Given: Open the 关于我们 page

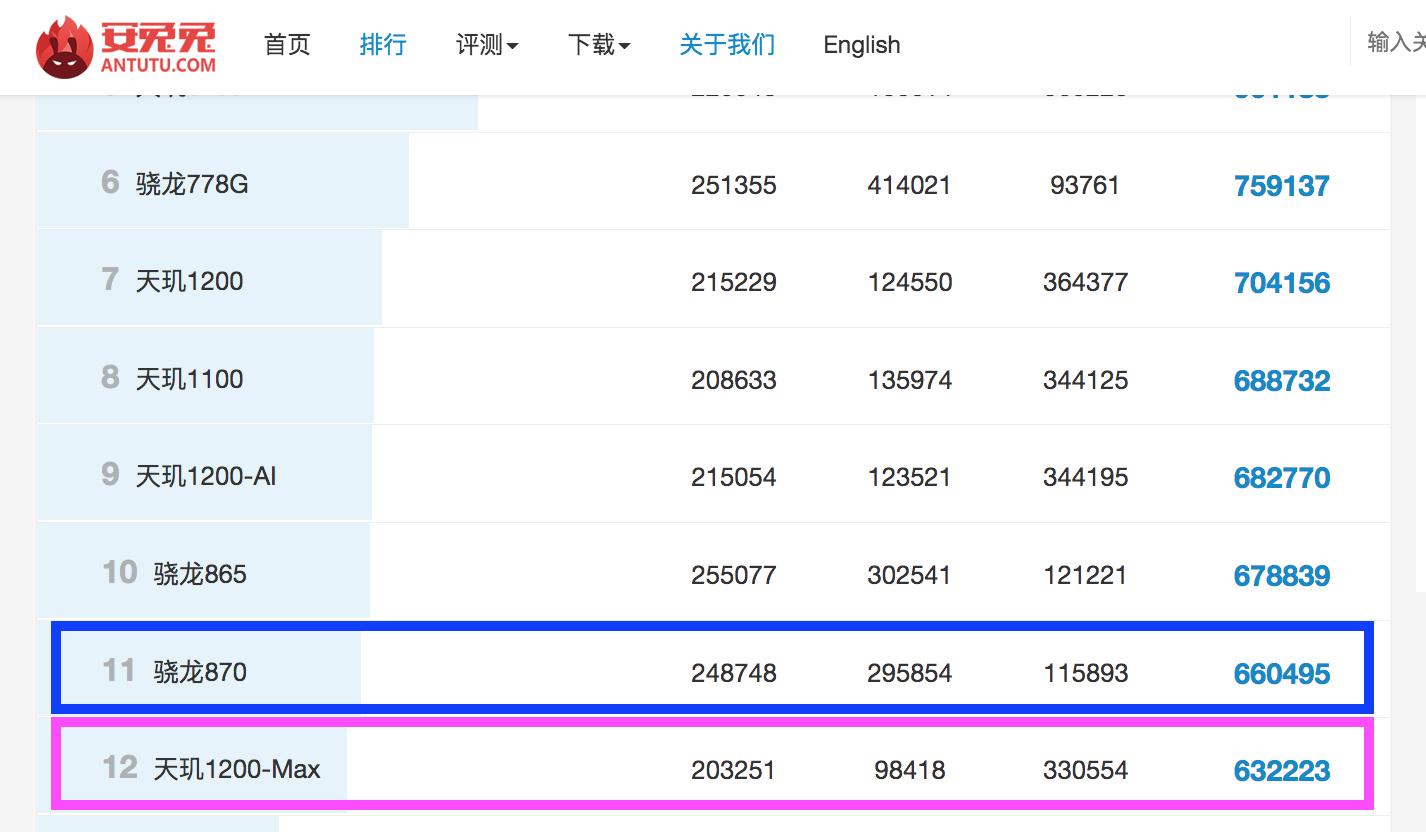Looking at the screenshot, I should point(727,45).
